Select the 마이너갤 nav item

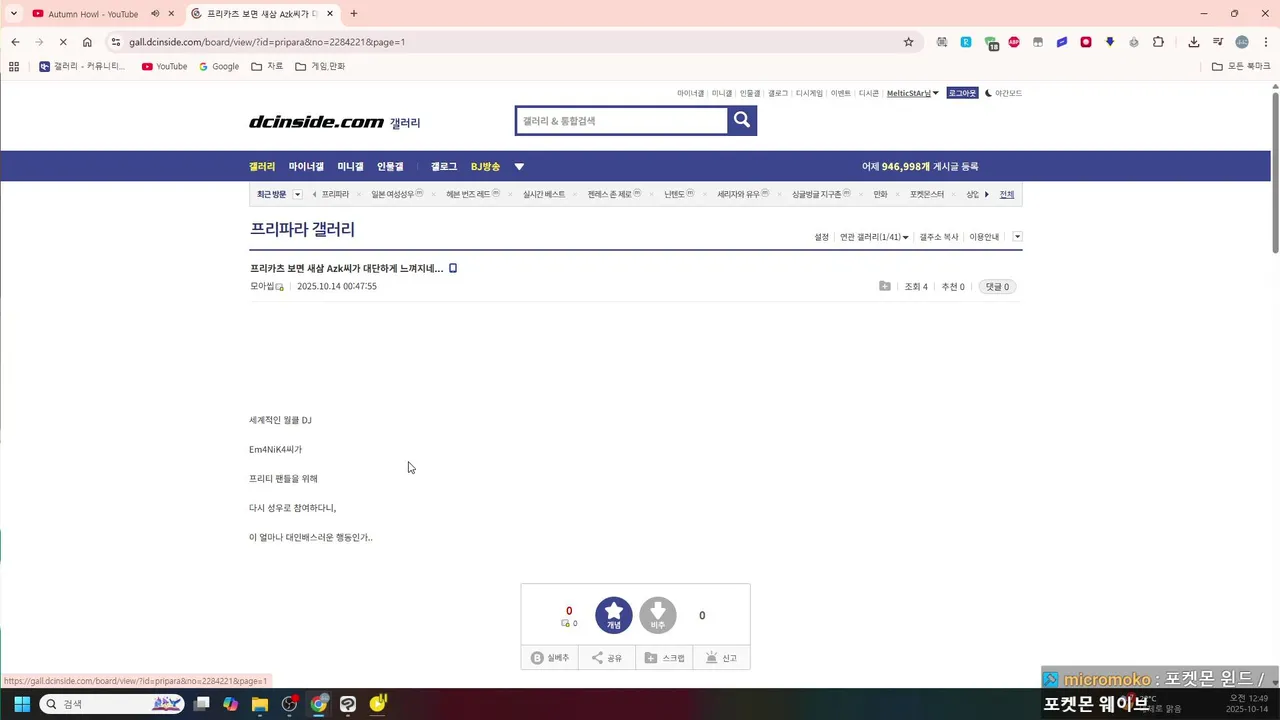coord(306,167)
